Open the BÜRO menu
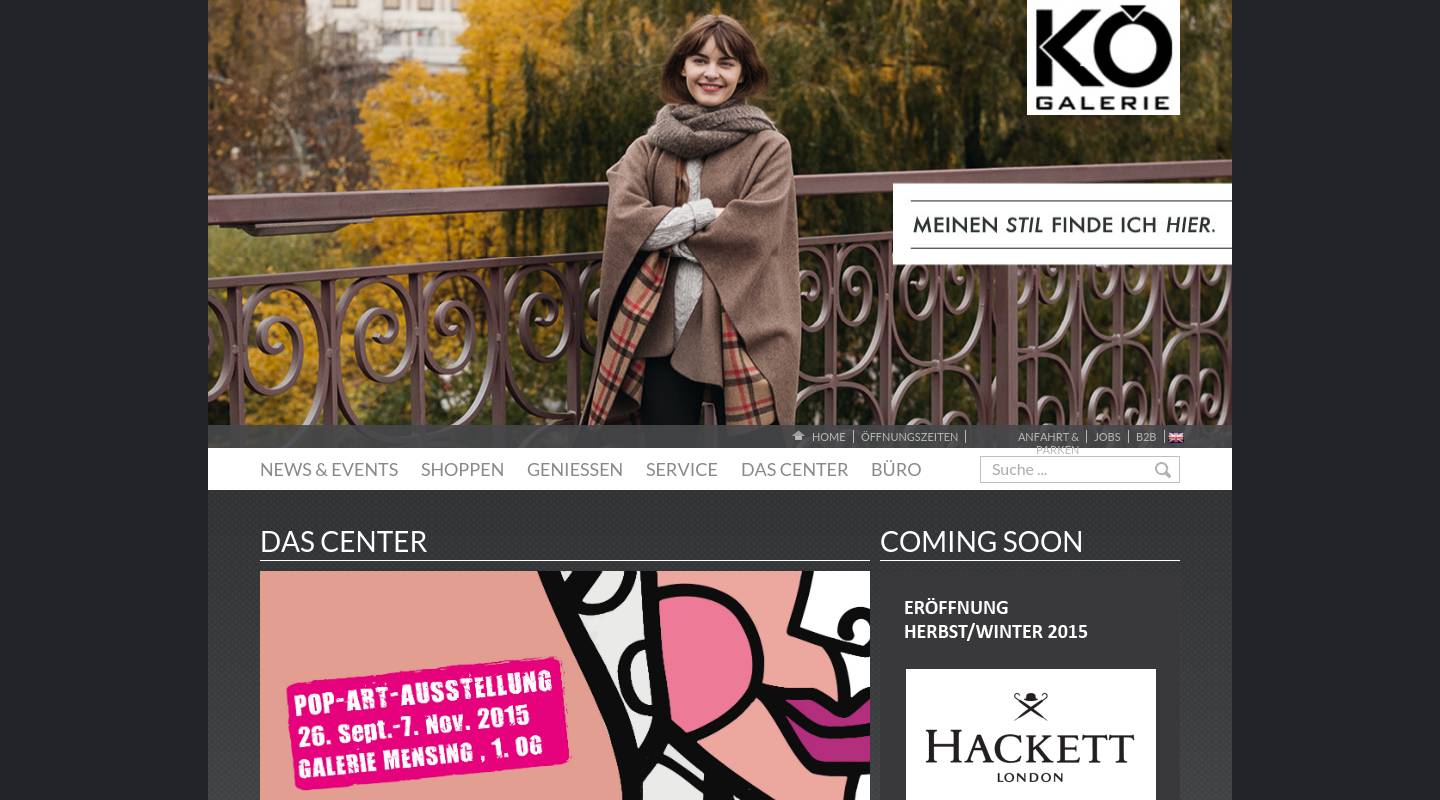 click(x=896, y=470)
